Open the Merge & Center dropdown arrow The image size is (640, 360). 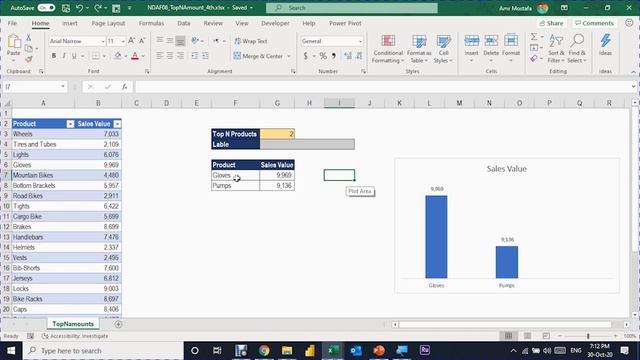point(289,56)
